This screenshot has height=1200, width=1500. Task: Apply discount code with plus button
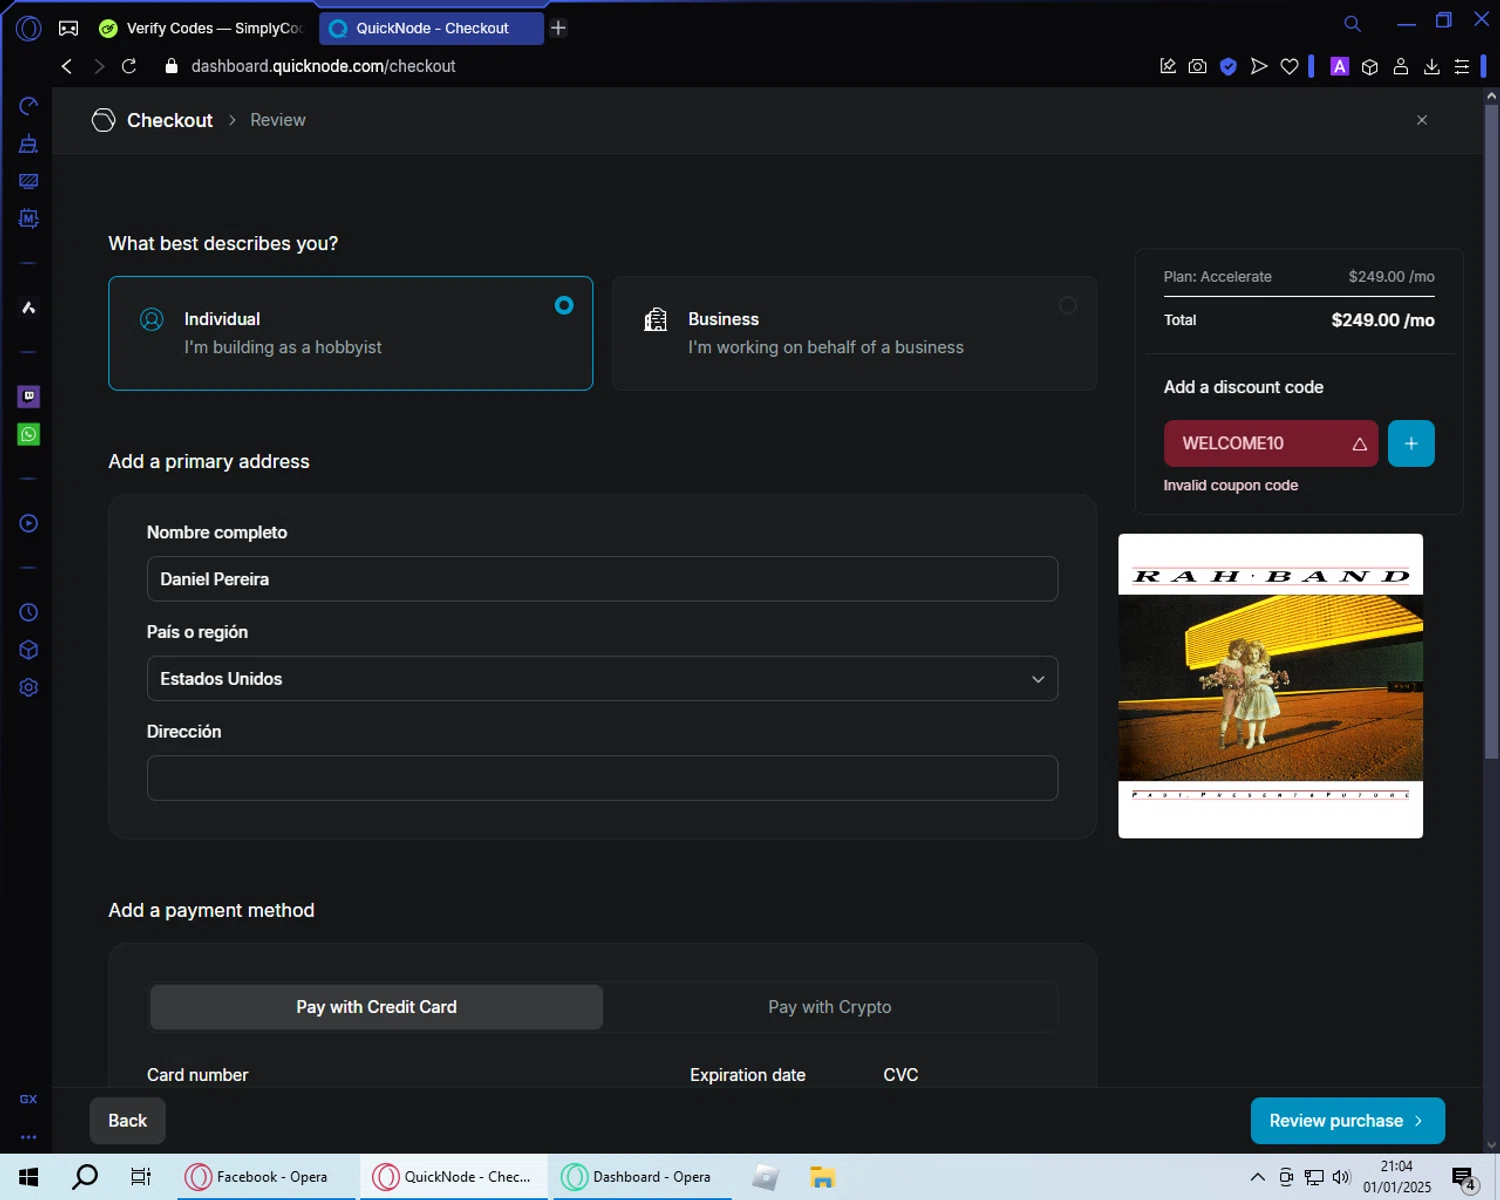coord(1411,444)
